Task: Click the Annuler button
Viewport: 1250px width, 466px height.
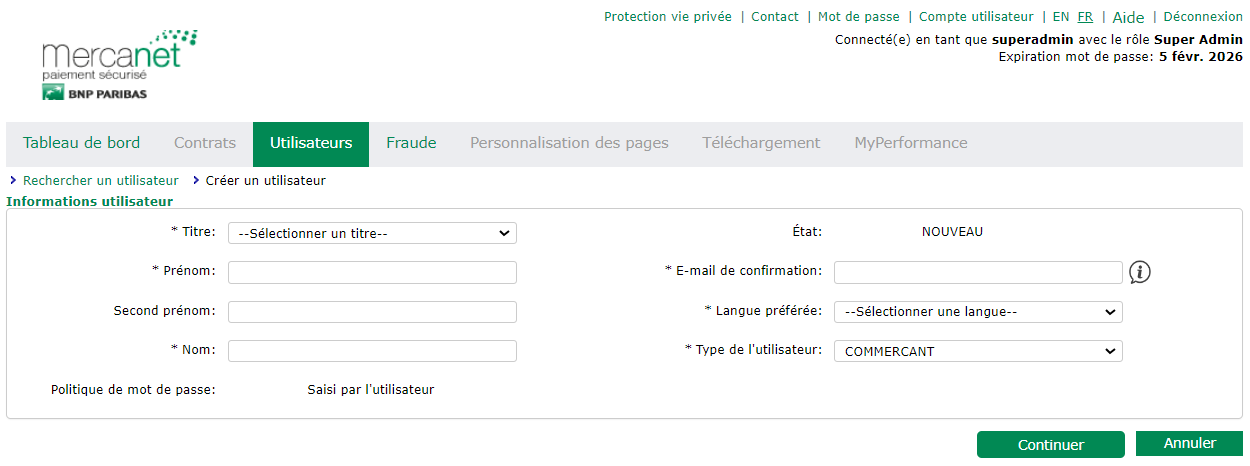Action: (1189, 443)
